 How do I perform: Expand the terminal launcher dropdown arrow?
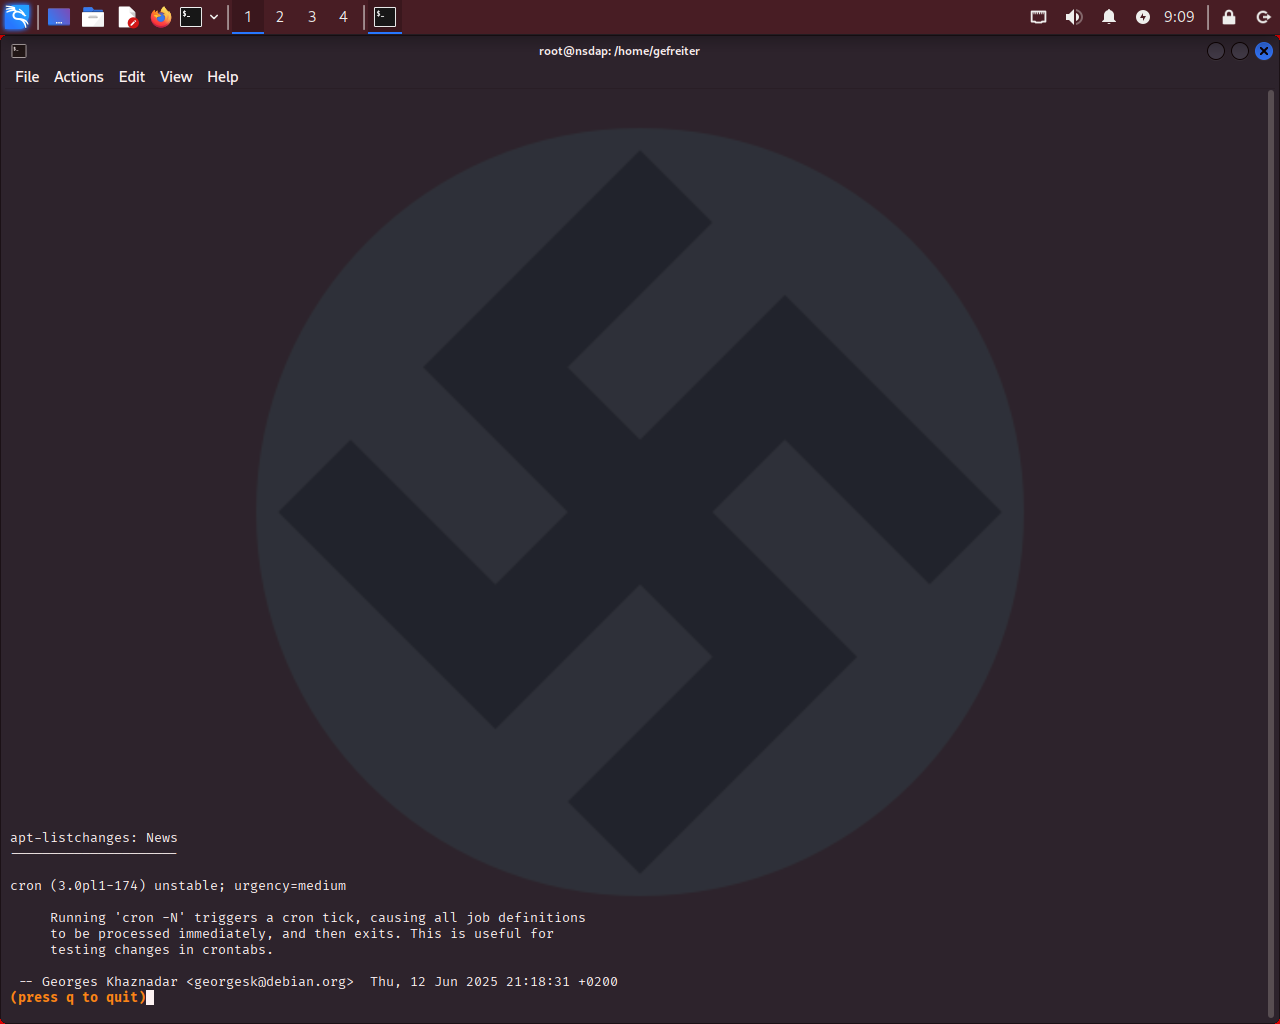tap(214, 17)
